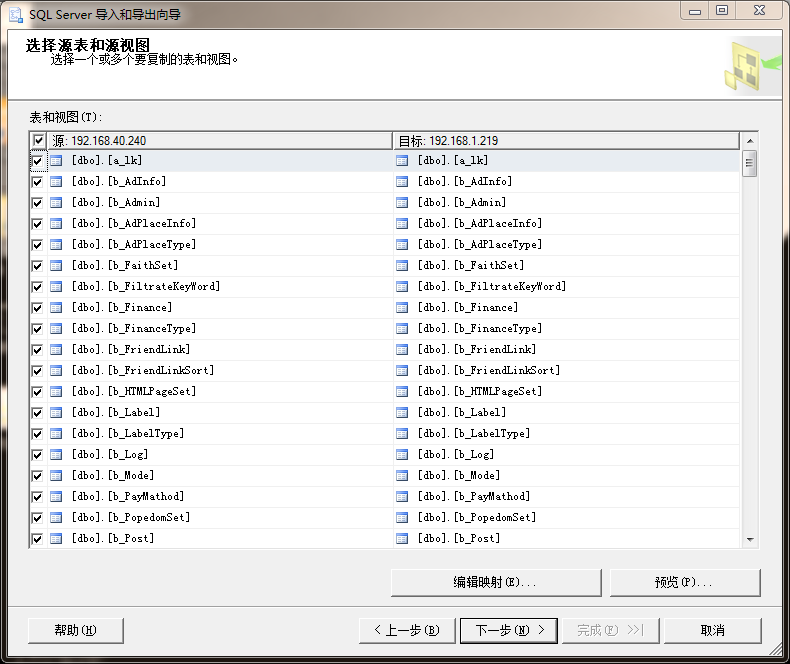
Task: Click source table icon for [dbo].[b_FaithSet]
Action: 56,265
